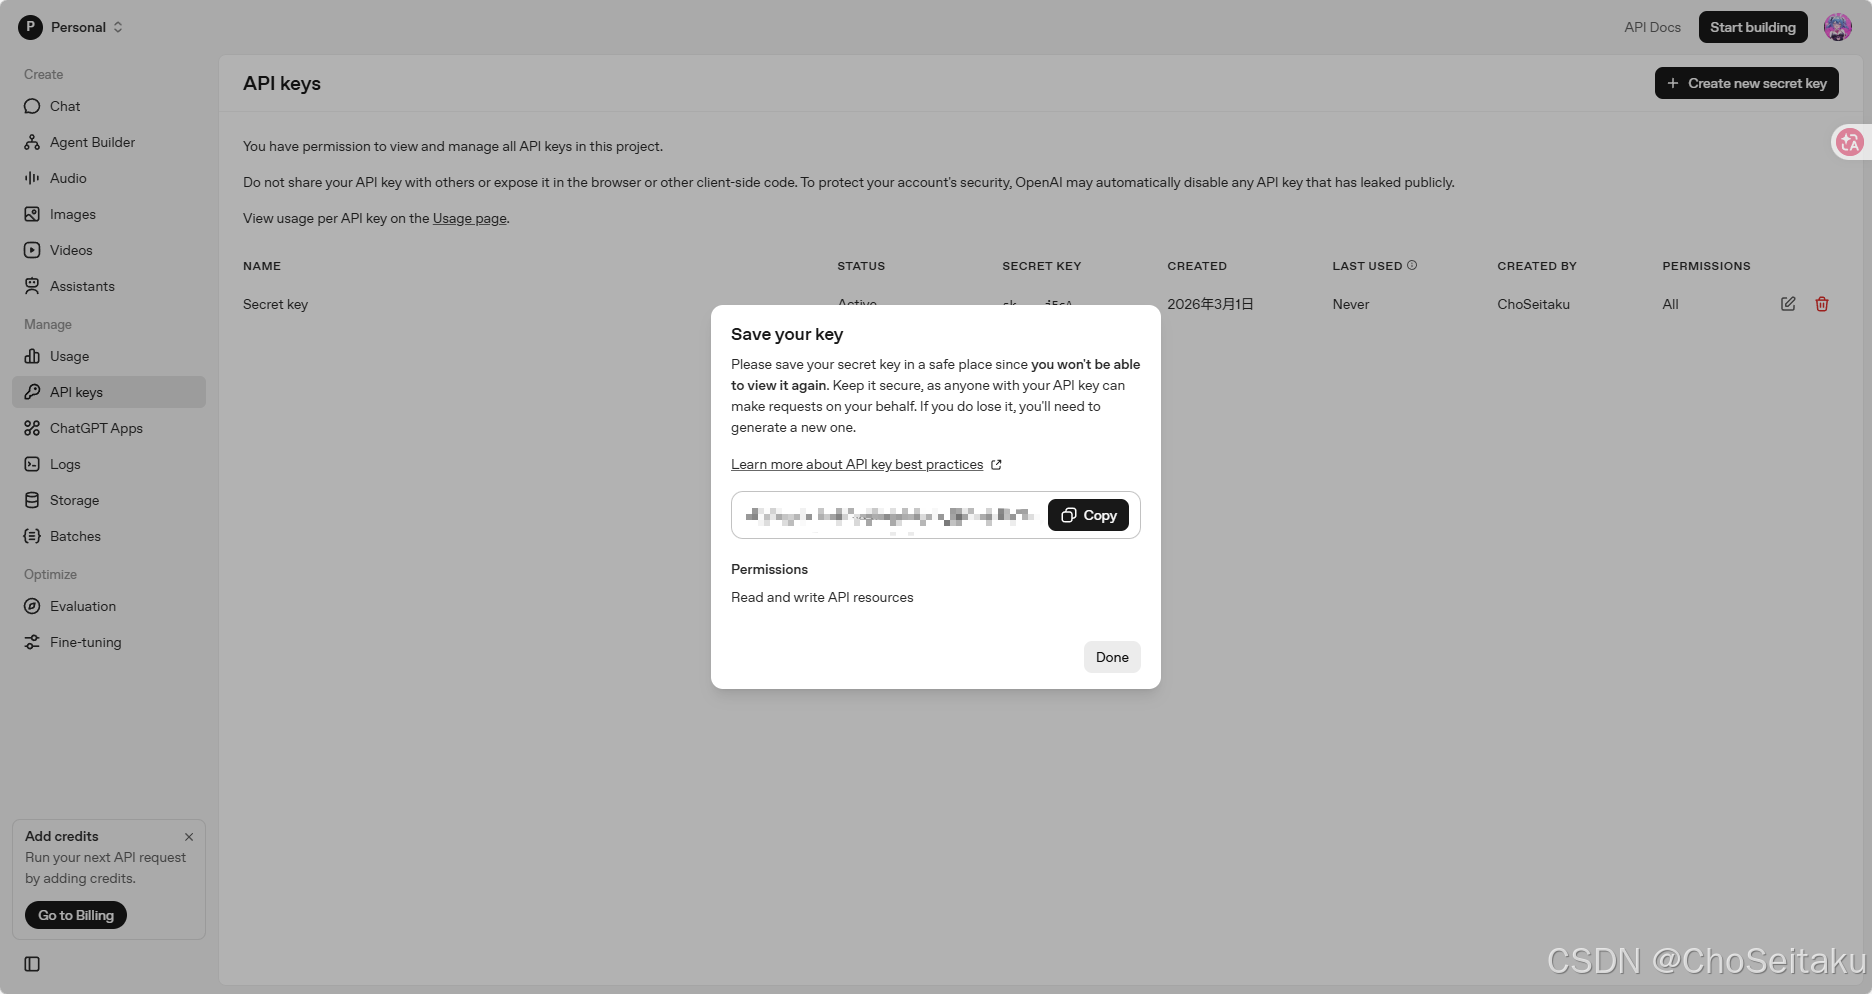Click the All permissions cell
Viewport: 1872px width, 994px height.
pyautogui.click(x=1670, y=304)
